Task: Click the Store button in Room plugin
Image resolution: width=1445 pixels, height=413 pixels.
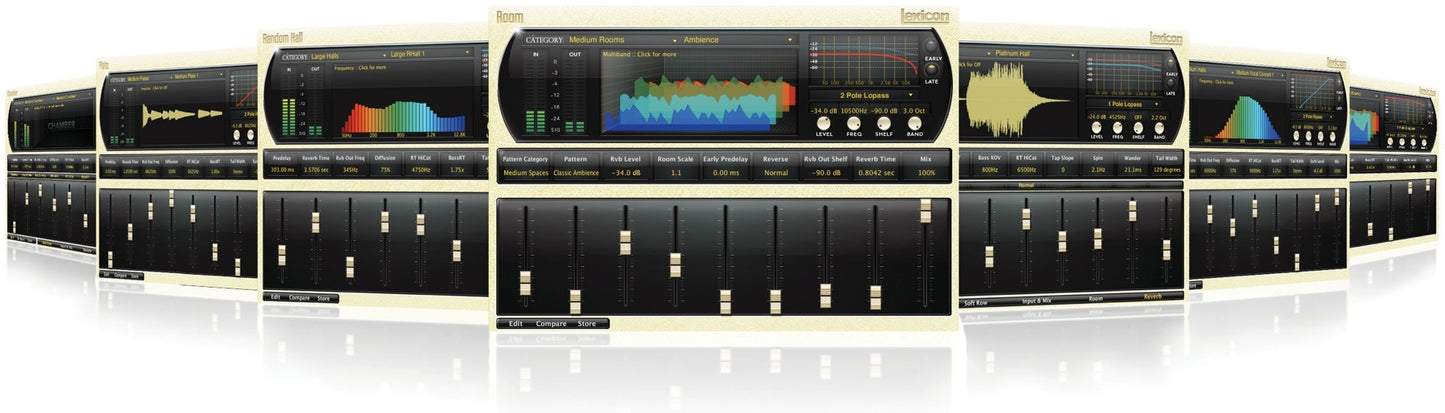Action: (x=587, y=324)
